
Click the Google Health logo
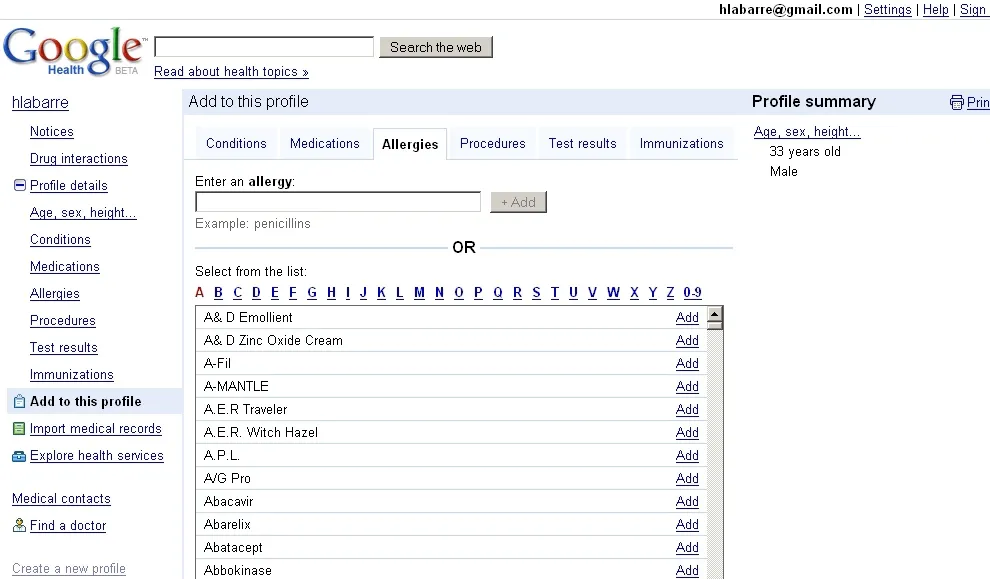tap(75, 52)
